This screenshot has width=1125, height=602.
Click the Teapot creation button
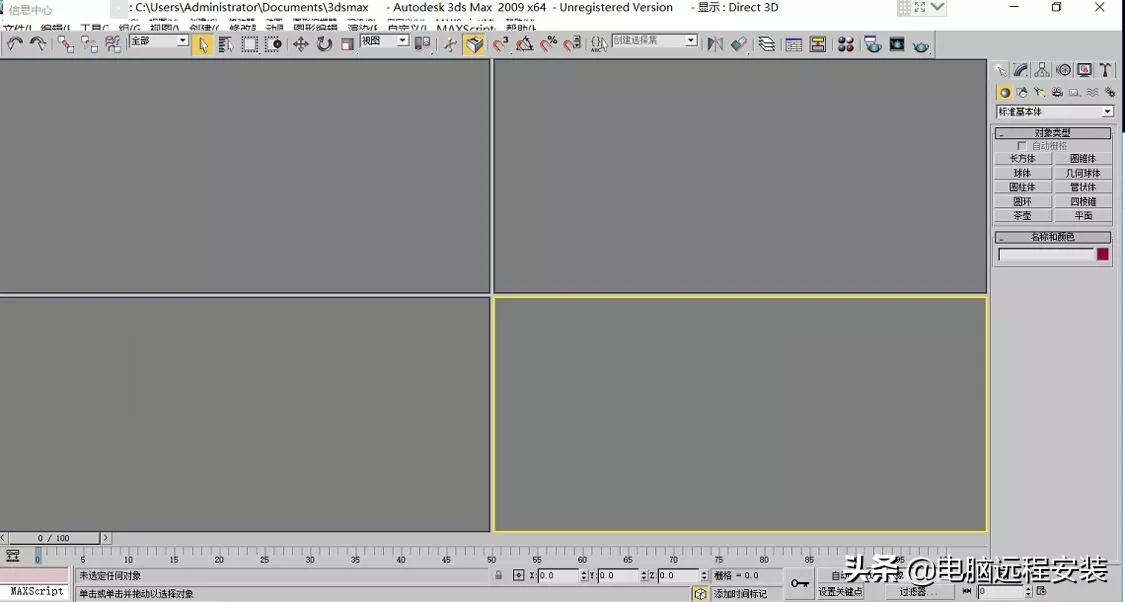pos(1022,215)
